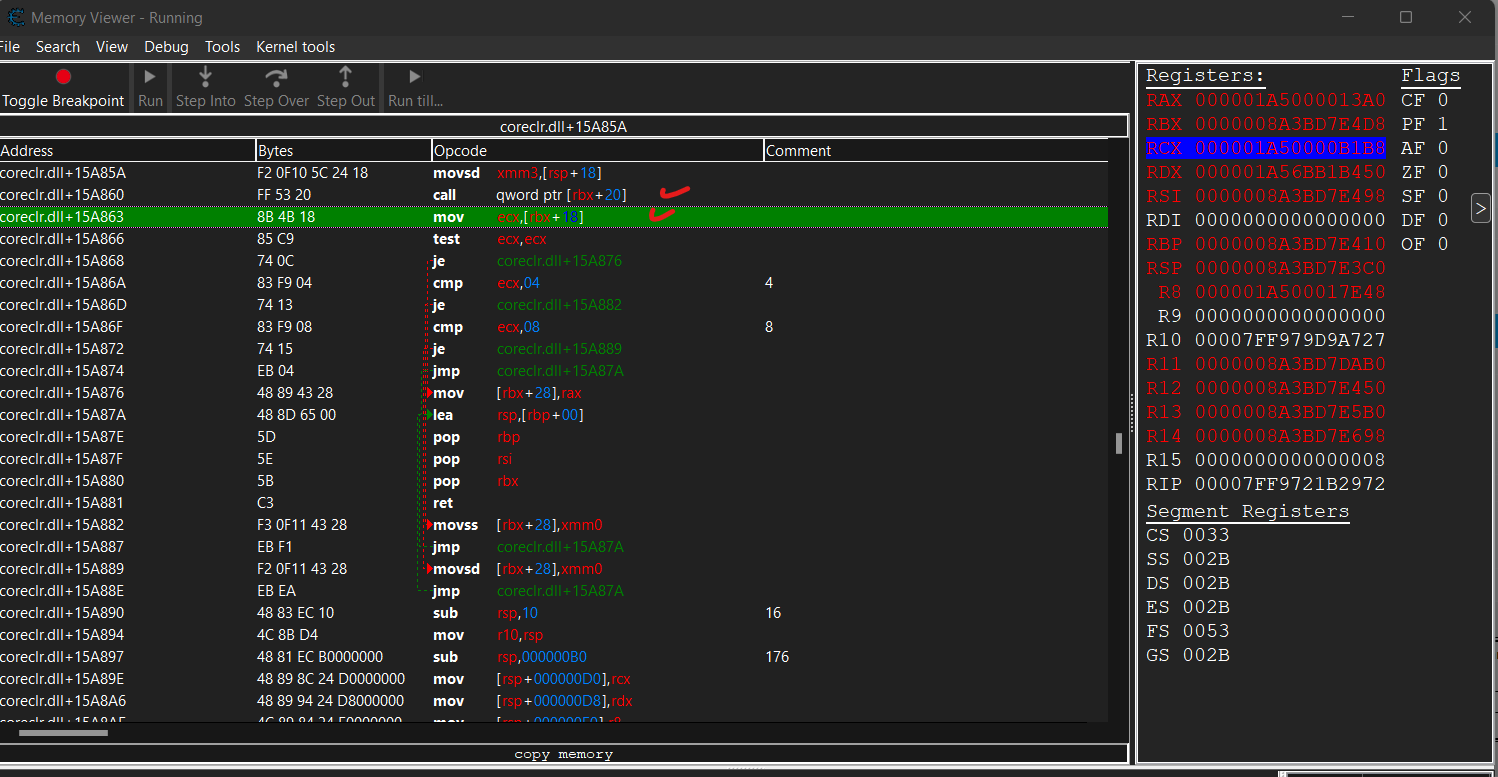Click the Step Over toolbar button

pyautogui.click(x=276, y=88)
